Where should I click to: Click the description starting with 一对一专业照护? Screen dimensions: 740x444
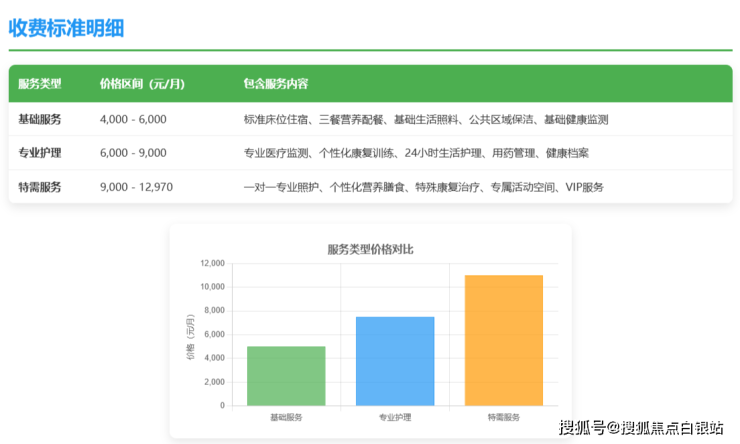click(423, 187)
